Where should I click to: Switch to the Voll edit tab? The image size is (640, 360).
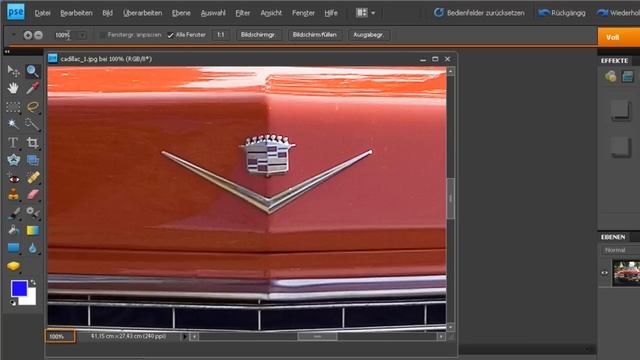point(619,37)
